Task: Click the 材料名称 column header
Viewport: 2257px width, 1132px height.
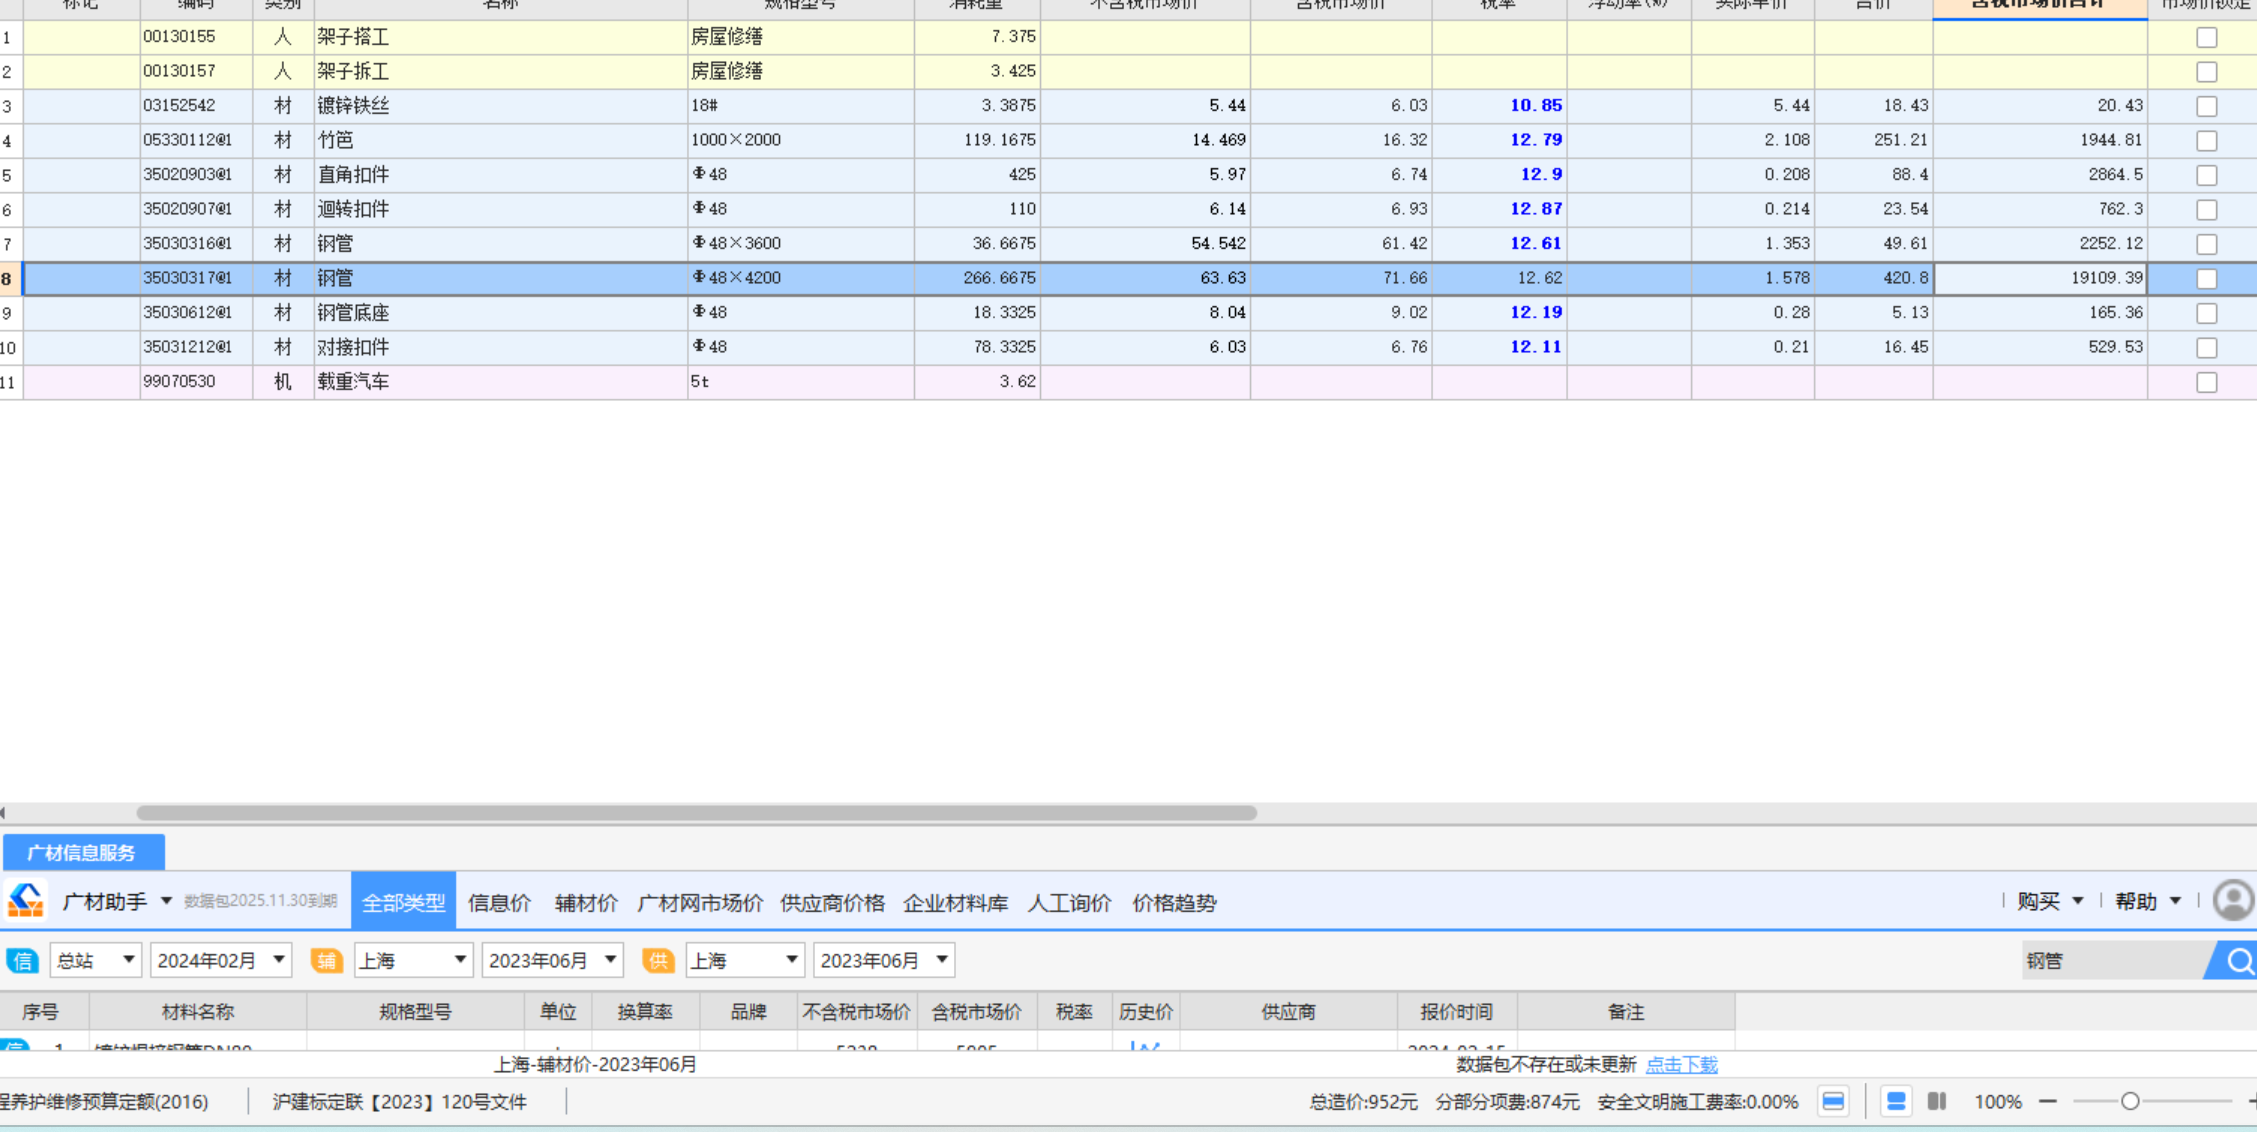Action: (x=198, y=1012)
